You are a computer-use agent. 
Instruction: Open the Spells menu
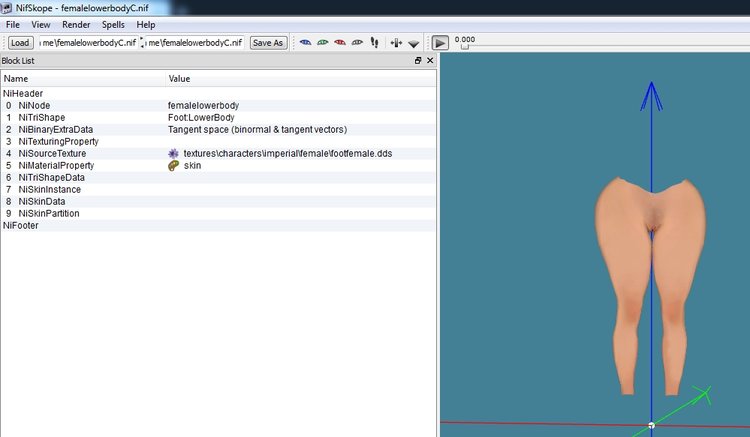click(113, 24)
